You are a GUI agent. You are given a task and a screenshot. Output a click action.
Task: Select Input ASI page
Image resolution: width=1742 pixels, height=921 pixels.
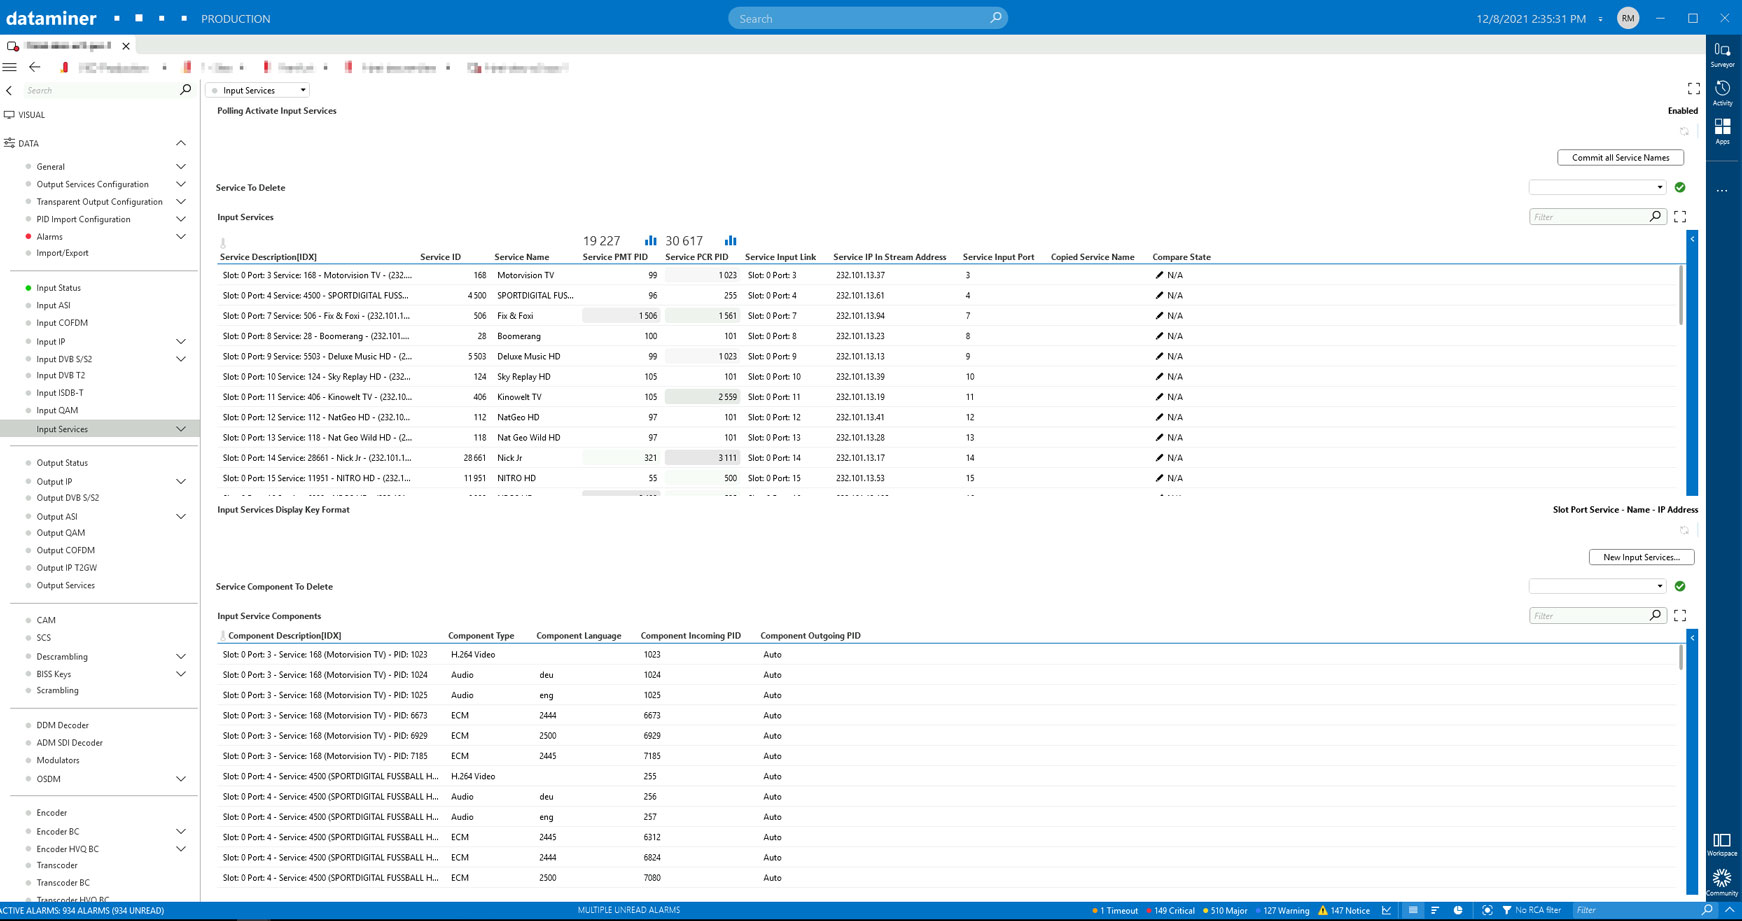tap(53, 306)
